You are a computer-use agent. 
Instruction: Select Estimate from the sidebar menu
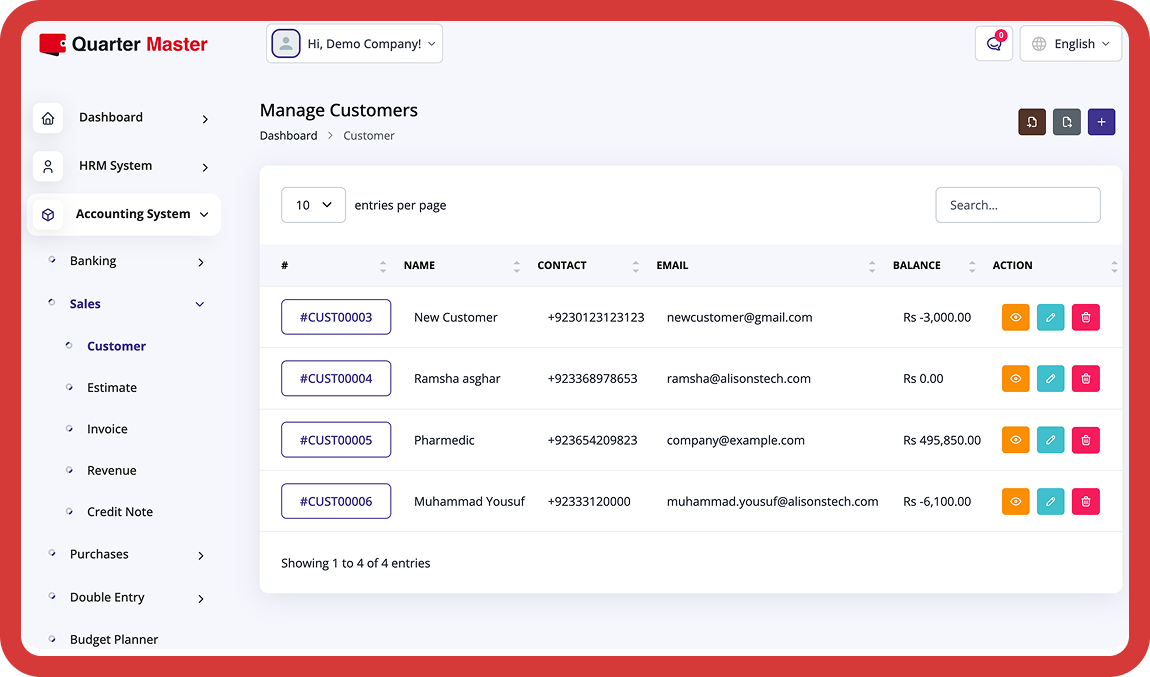coord(112,388)
